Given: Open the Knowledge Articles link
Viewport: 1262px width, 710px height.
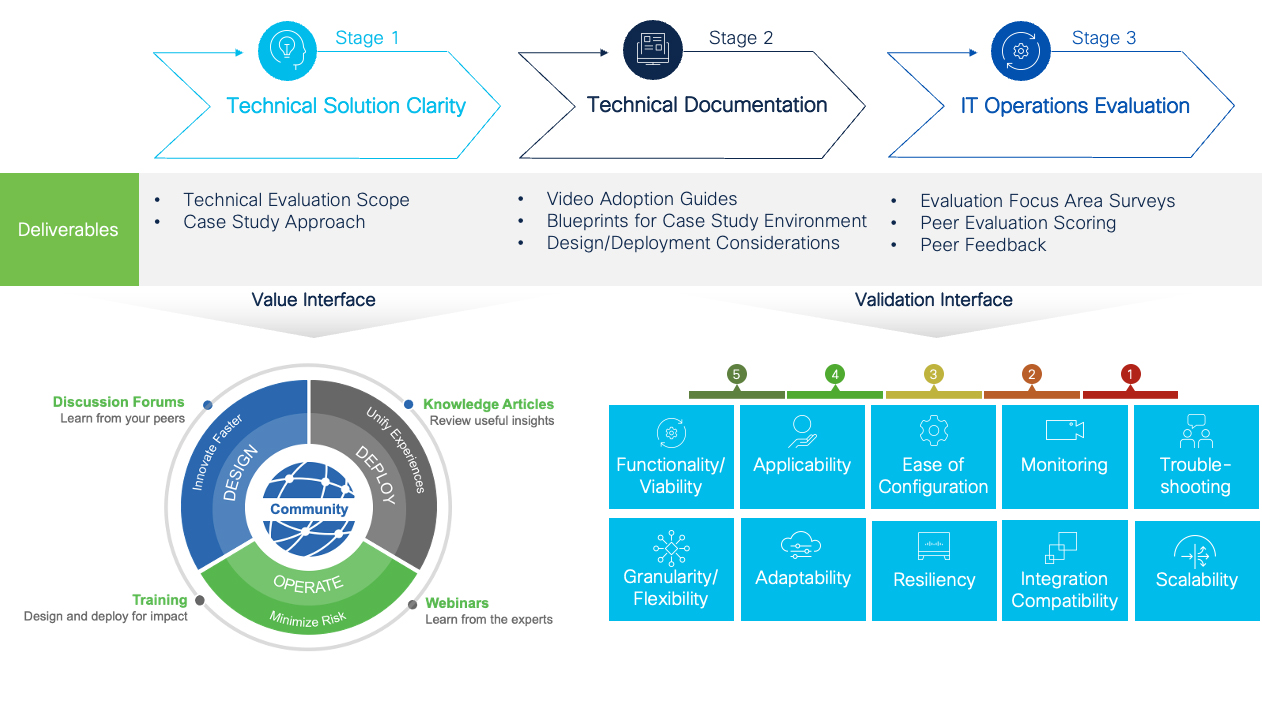Looking at the screenshot, I should tap(488, 404).
